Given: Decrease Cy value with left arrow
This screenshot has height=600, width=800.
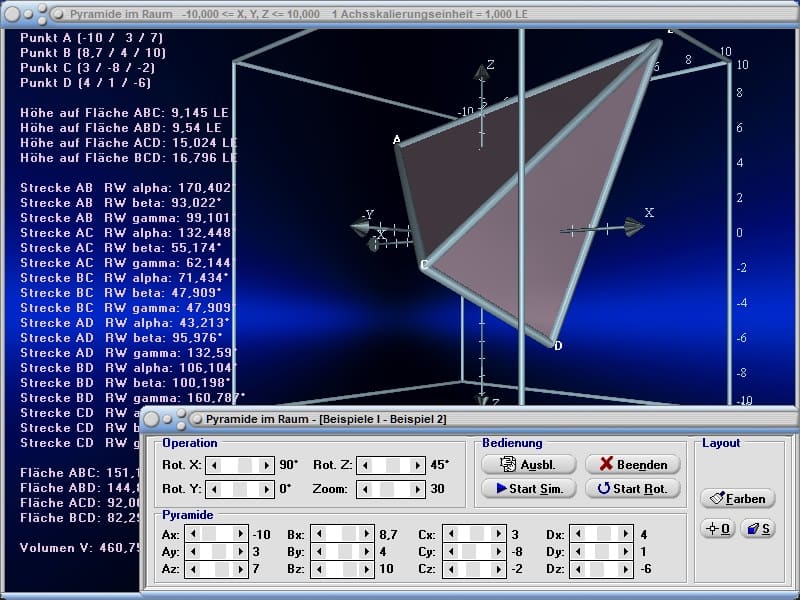Looking at the screenshot, I should (450, 552).
